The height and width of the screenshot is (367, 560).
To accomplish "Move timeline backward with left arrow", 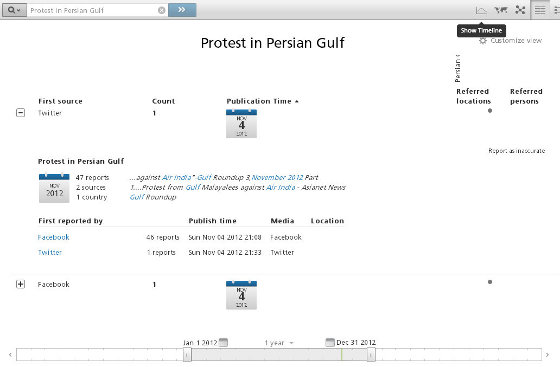I will pyautogui.click(x=10, y=355).
